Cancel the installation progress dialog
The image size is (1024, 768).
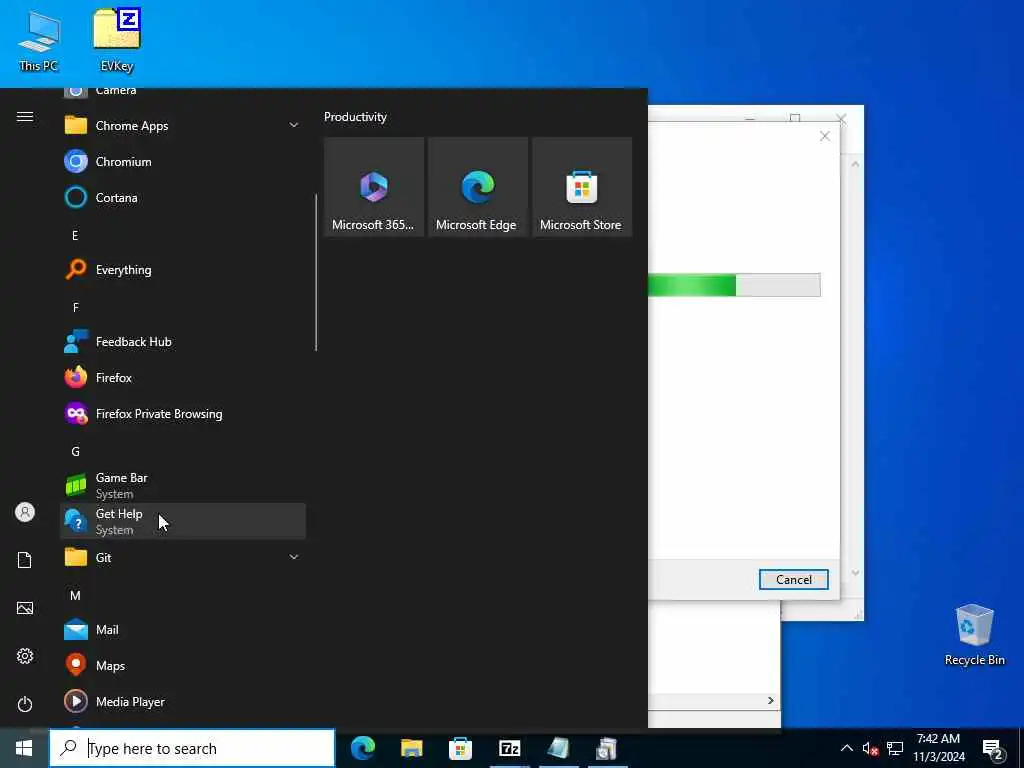[x=793, y=579]
